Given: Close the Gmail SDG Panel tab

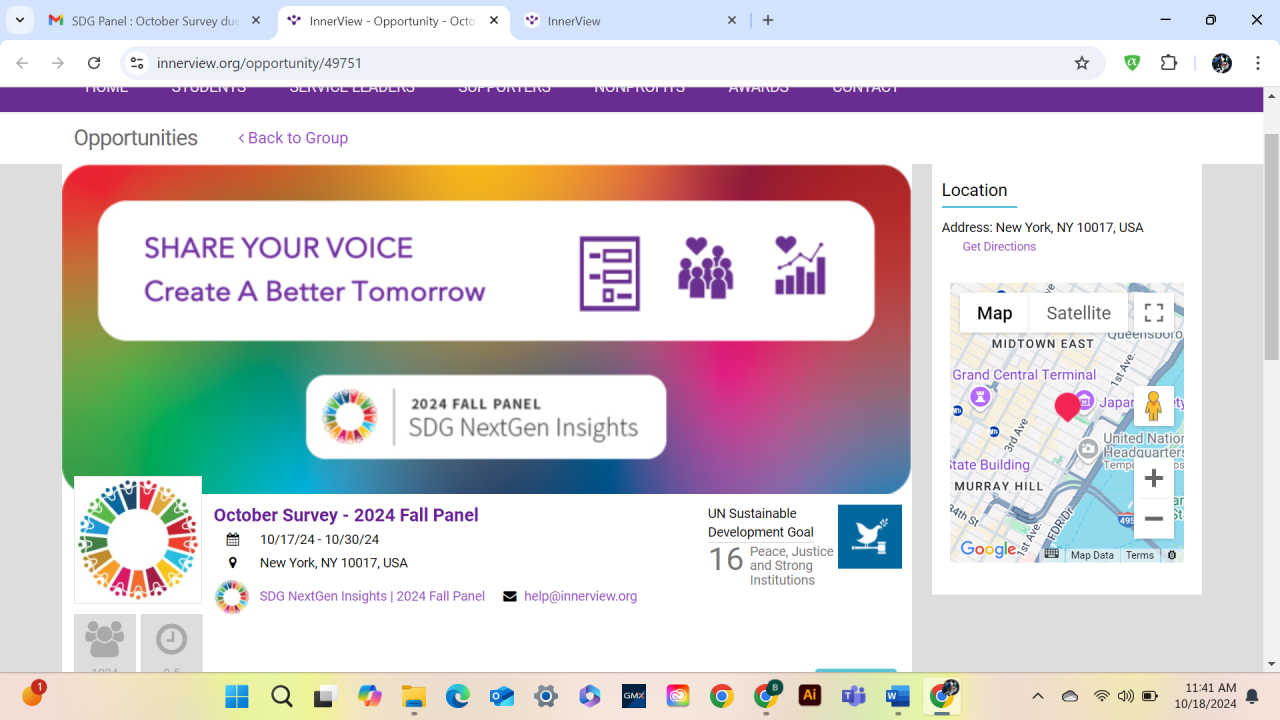Looking at the screenshot, I should 257,20.
